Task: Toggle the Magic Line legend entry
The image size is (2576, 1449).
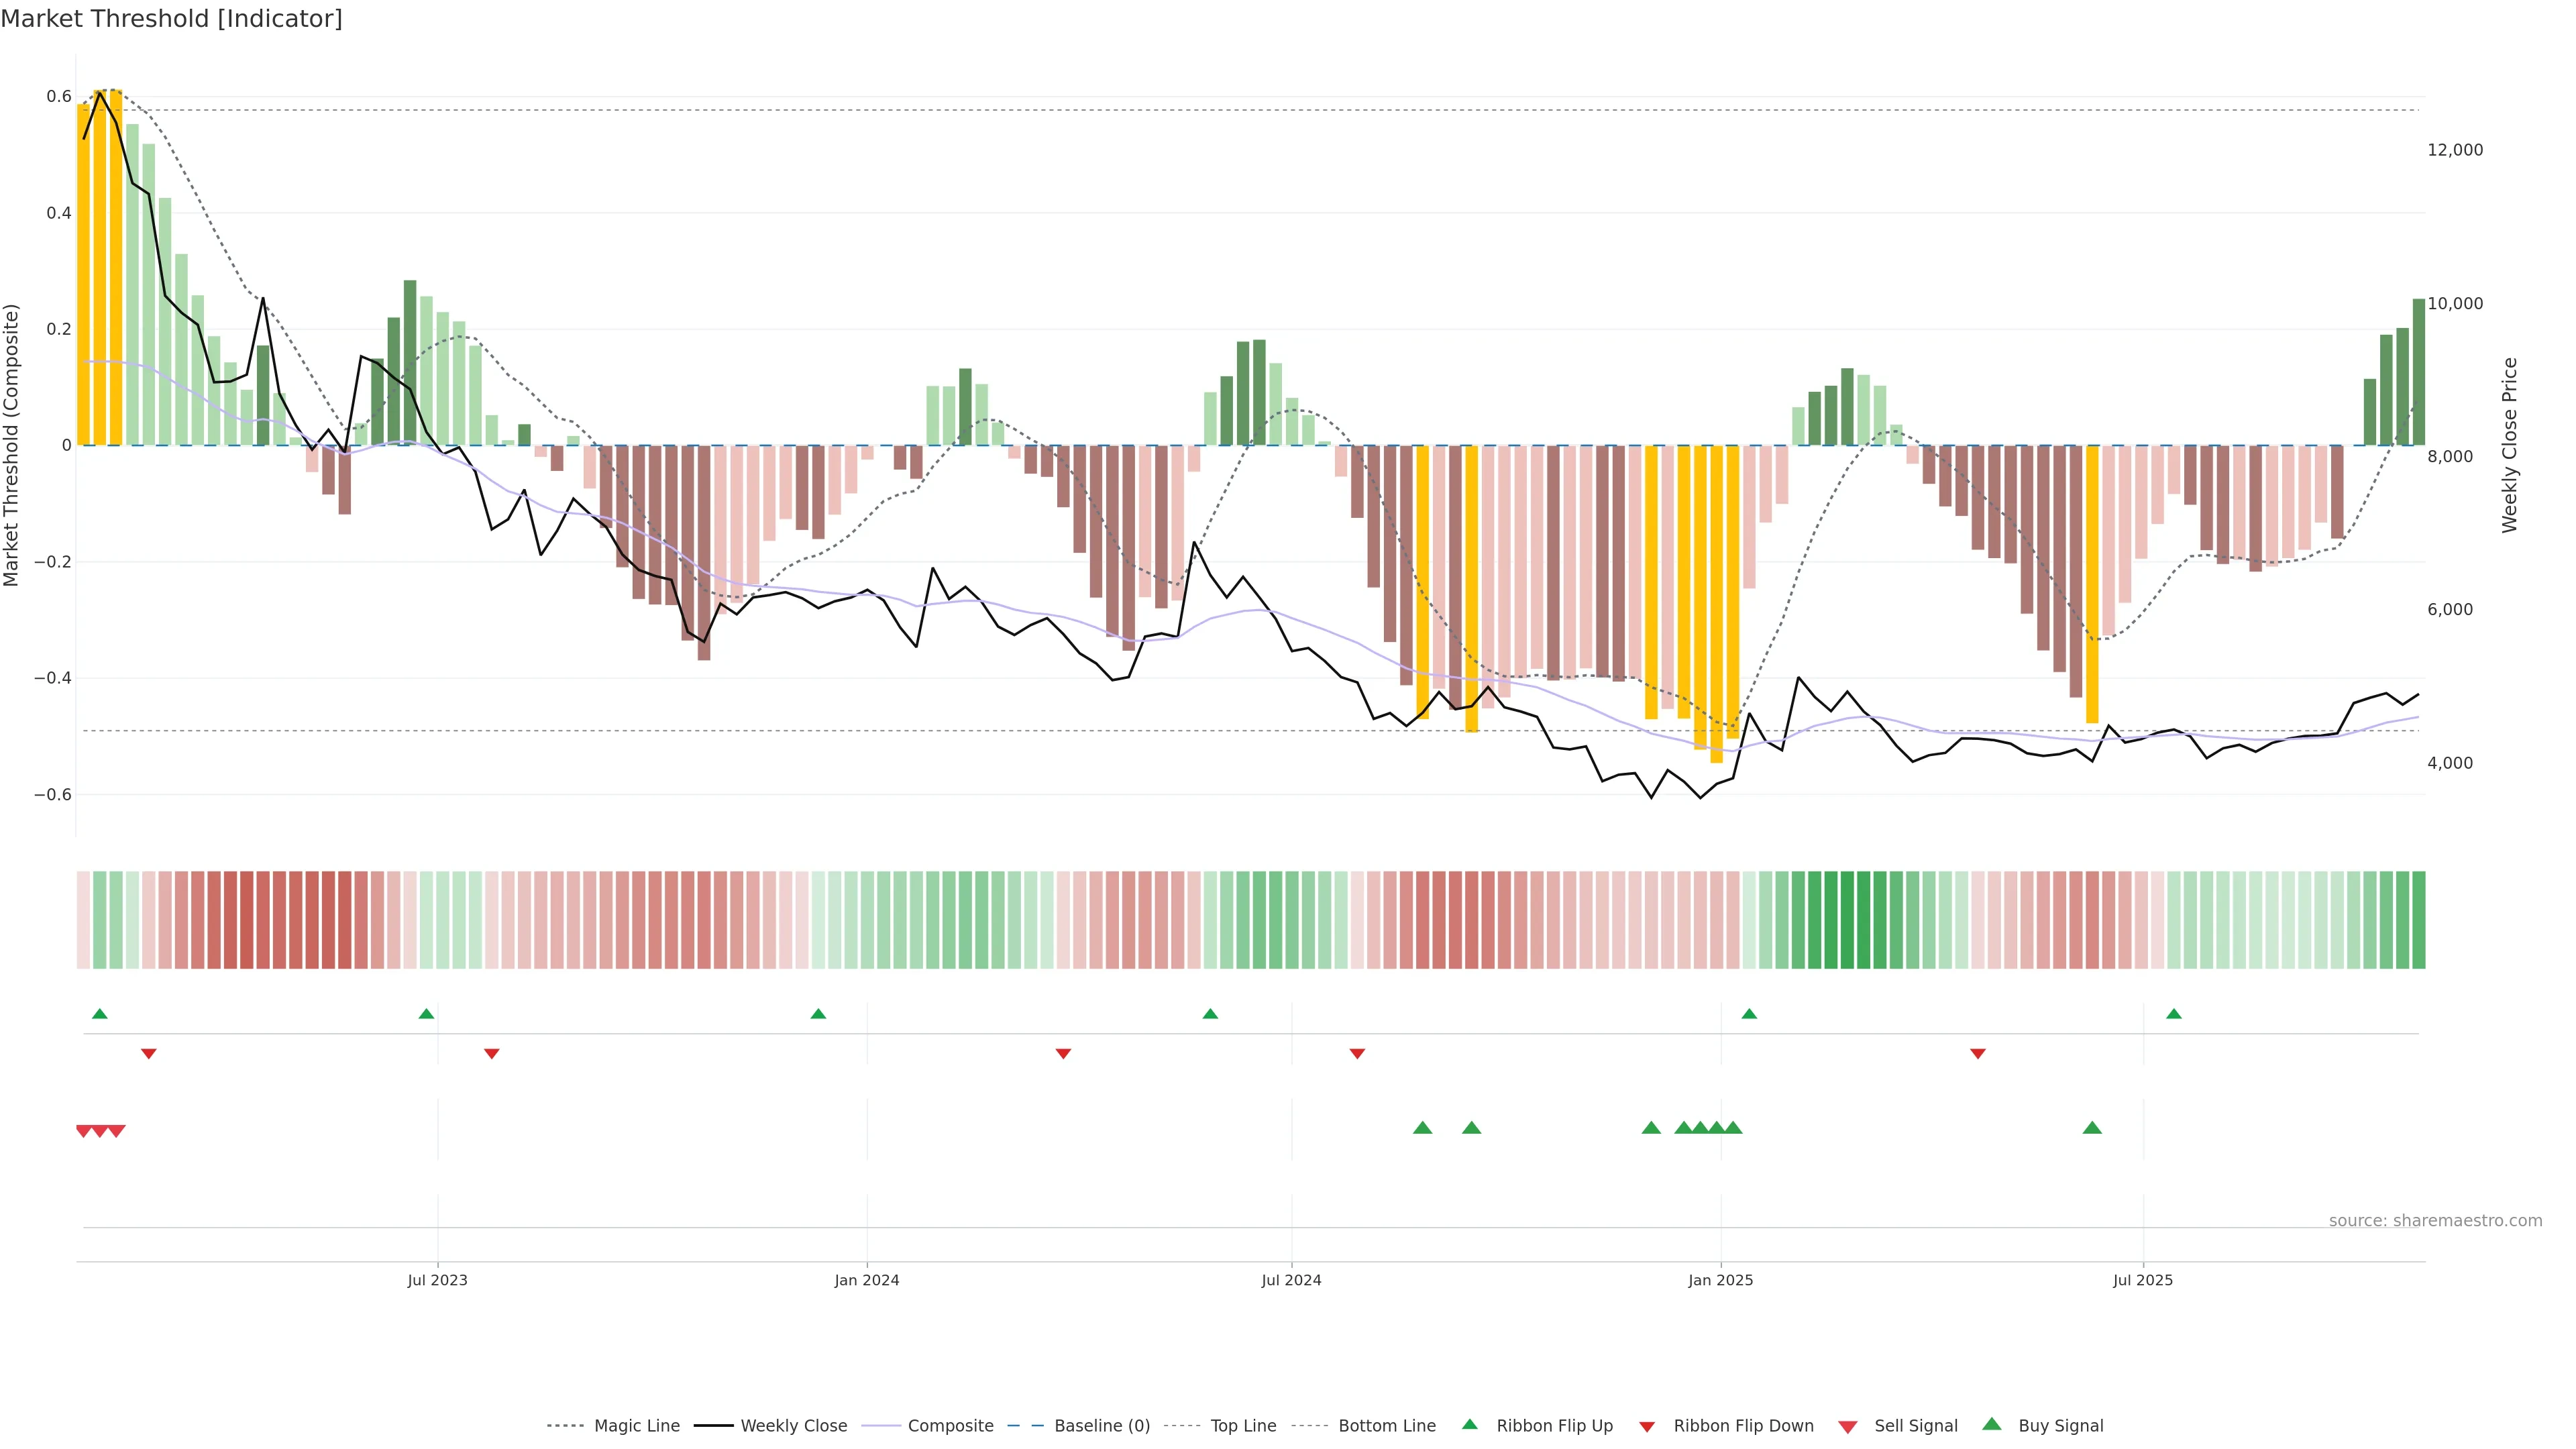Action: [636, 1426]
